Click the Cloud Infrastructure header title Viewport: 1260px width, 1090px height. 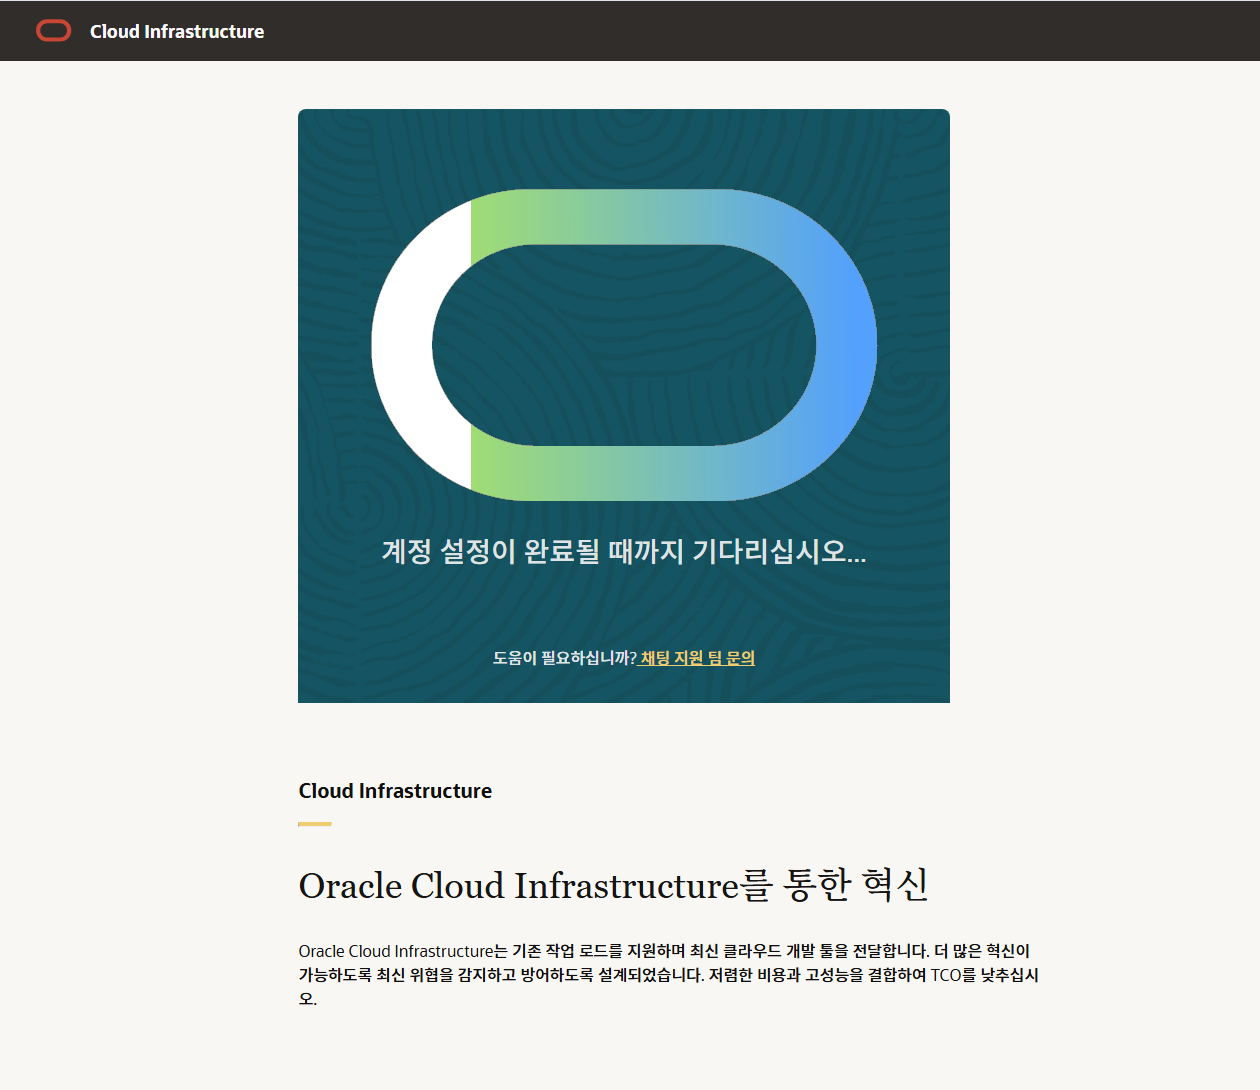click(x=177, y=32)
